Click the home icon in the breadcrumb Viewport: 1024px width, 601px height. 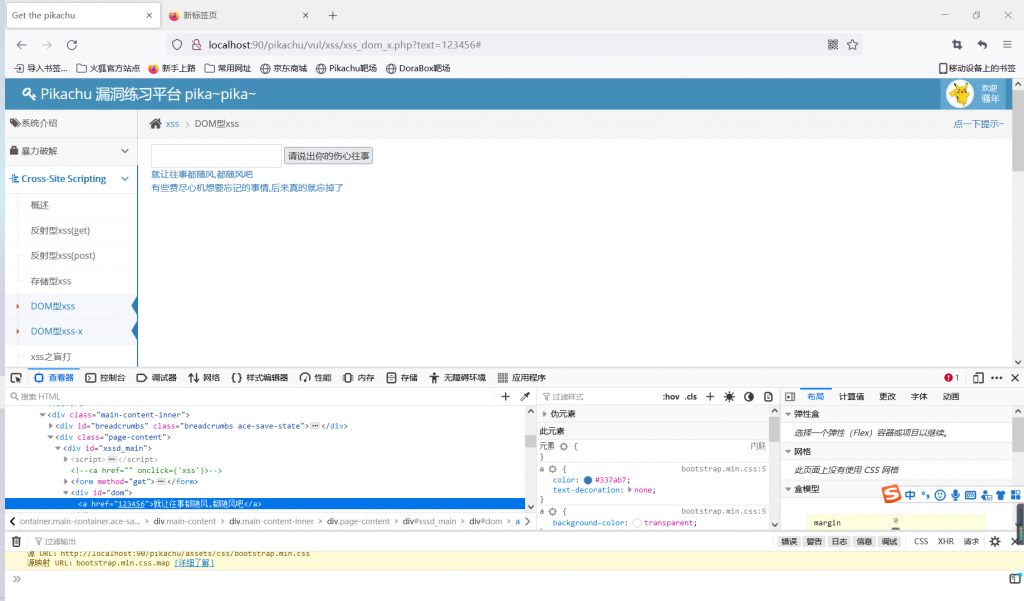tap(155, 124)
